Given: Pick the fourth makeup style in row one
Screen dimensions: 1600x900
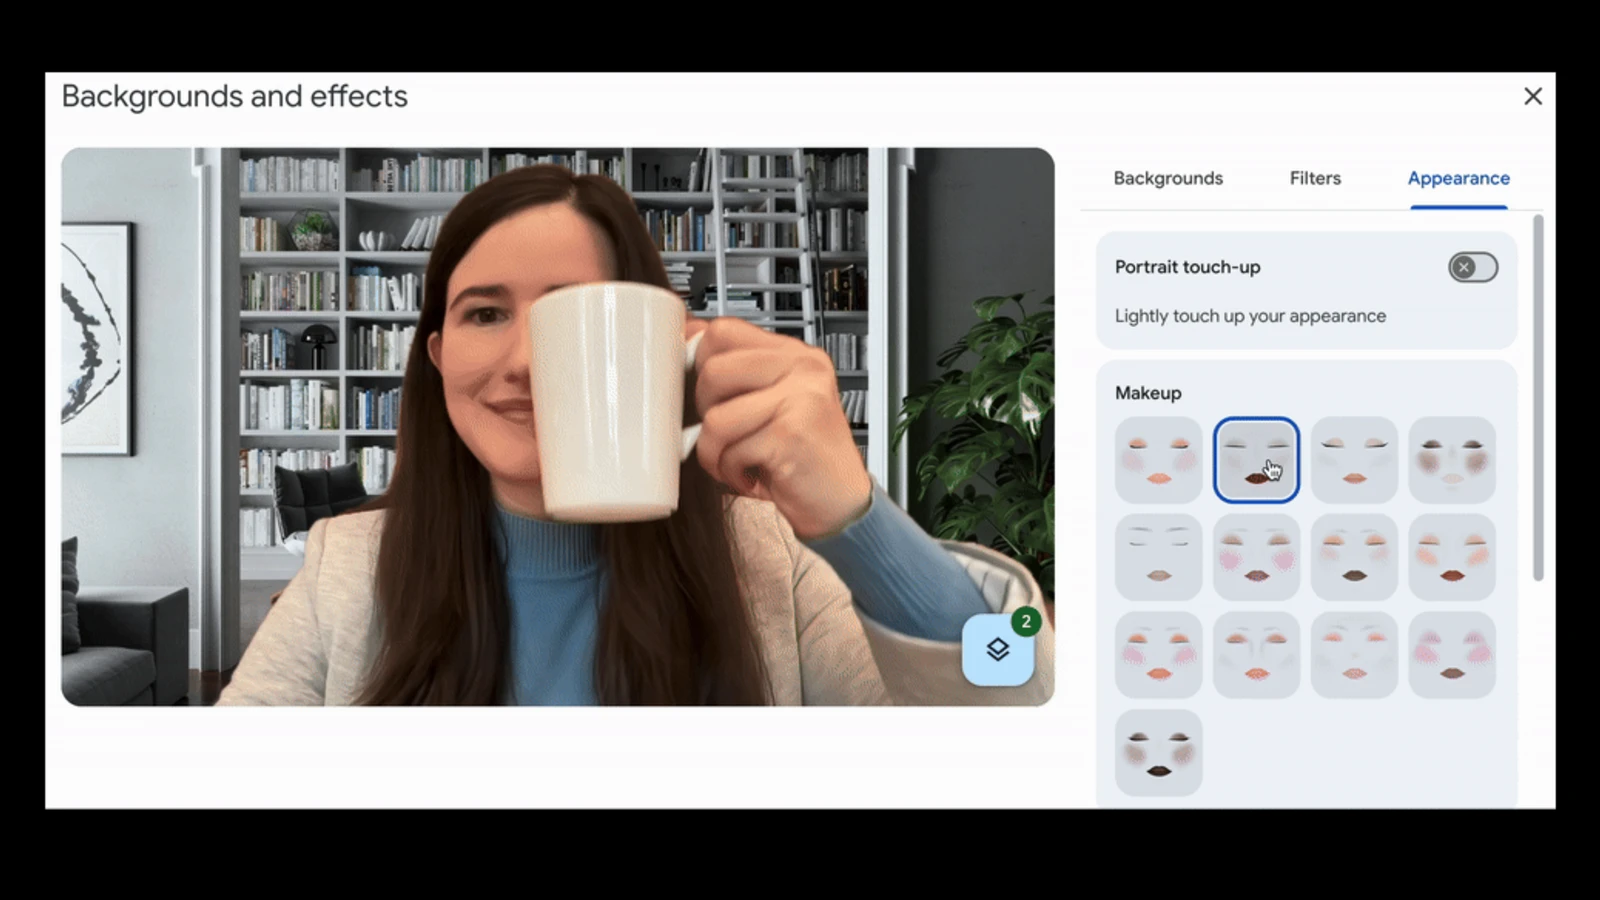Looking at the screenshot, I should (1452, 460).
